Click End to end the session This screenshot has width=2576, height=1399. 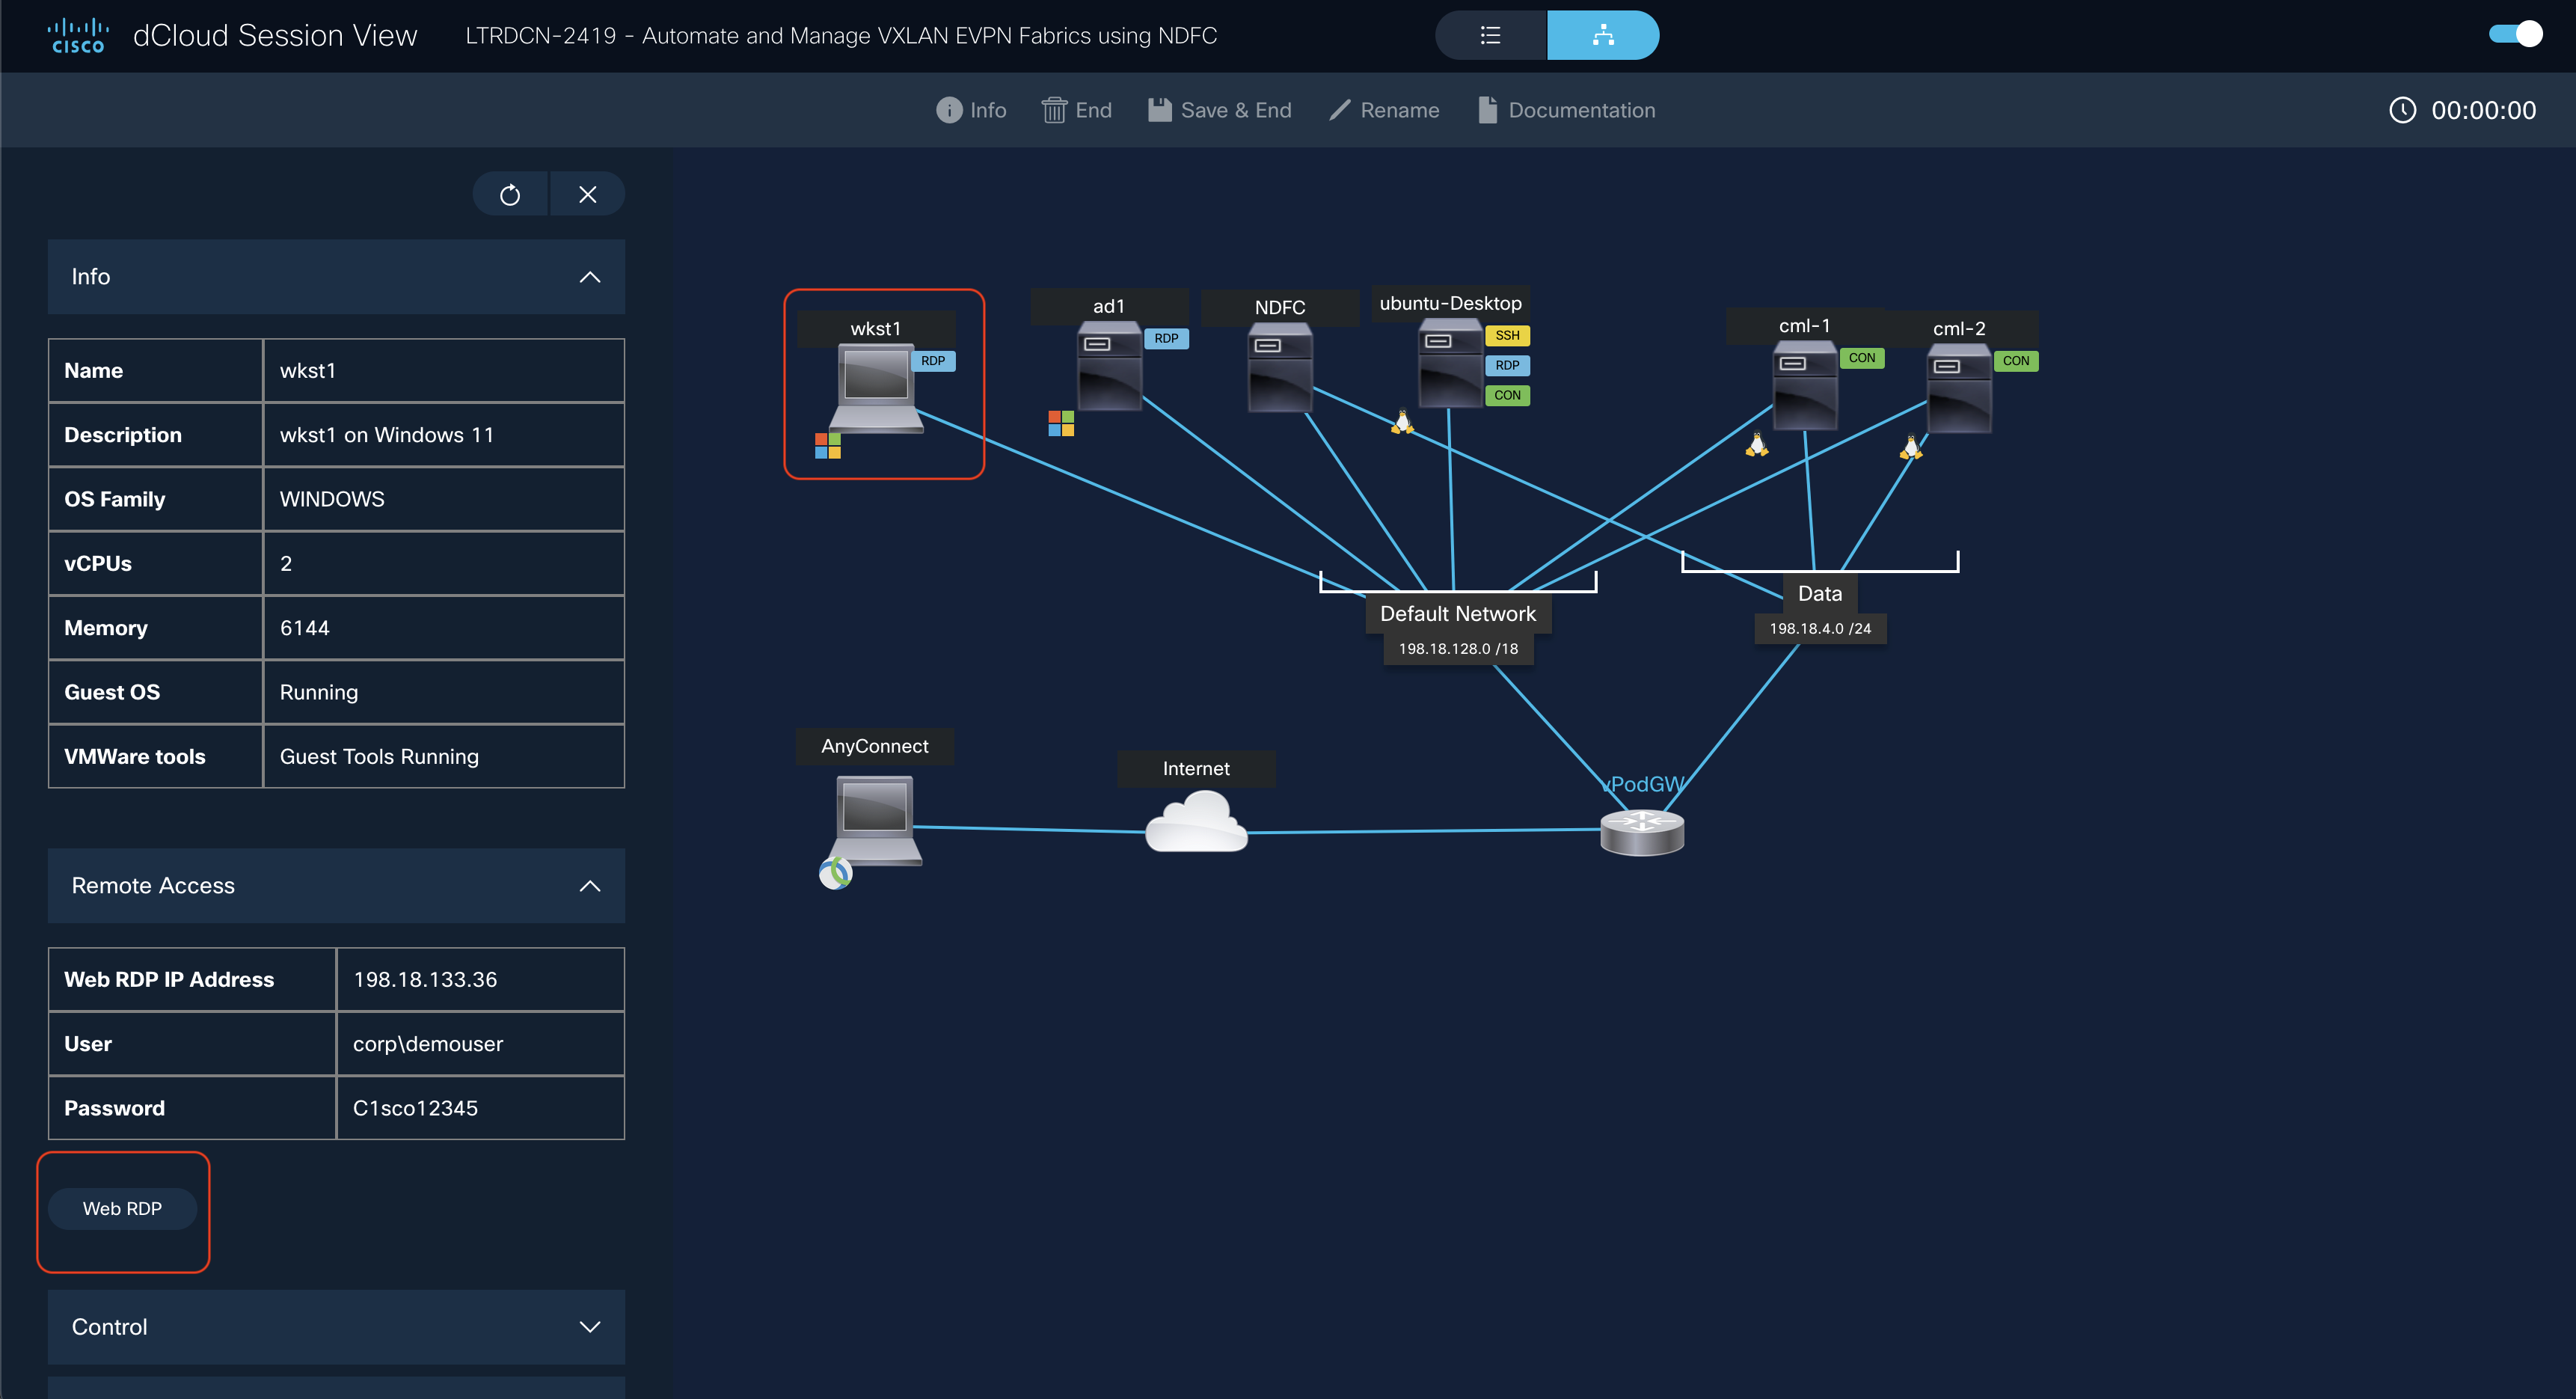[1077, 110]
